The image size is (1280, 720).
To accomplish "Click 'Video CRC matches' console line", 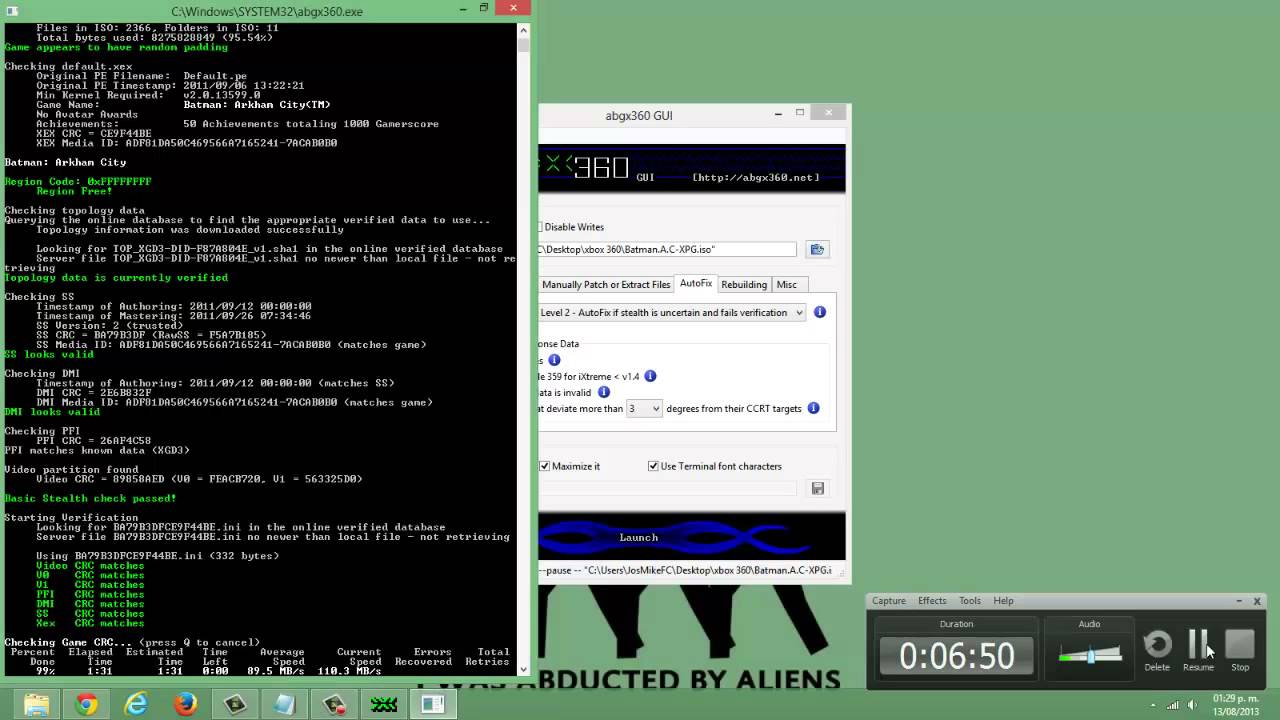I will pyautogui.click(x=90, y=565).
